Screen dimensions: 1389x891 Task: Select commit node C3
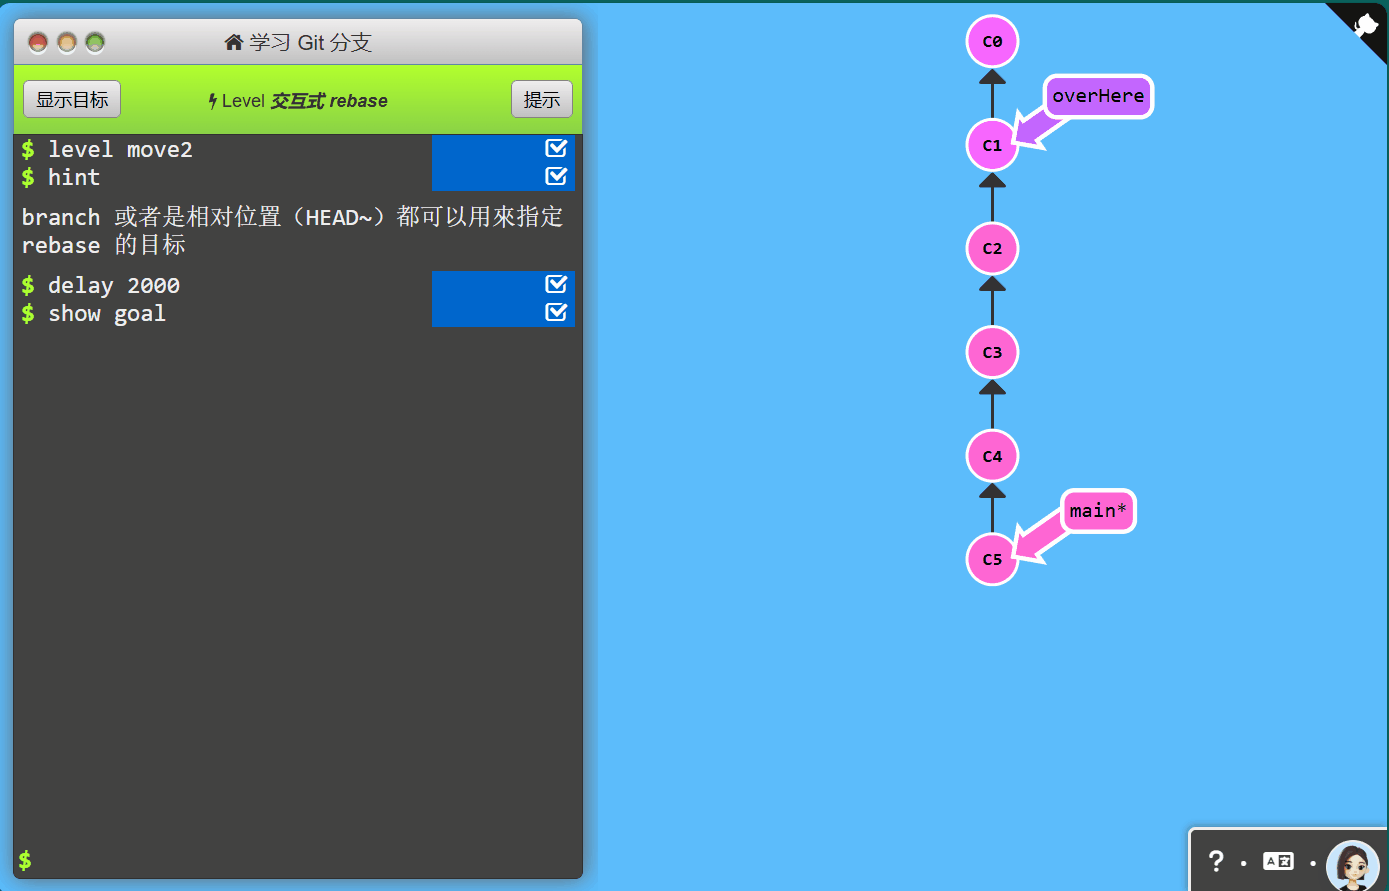pyautogui.click(x=991, y=352)
